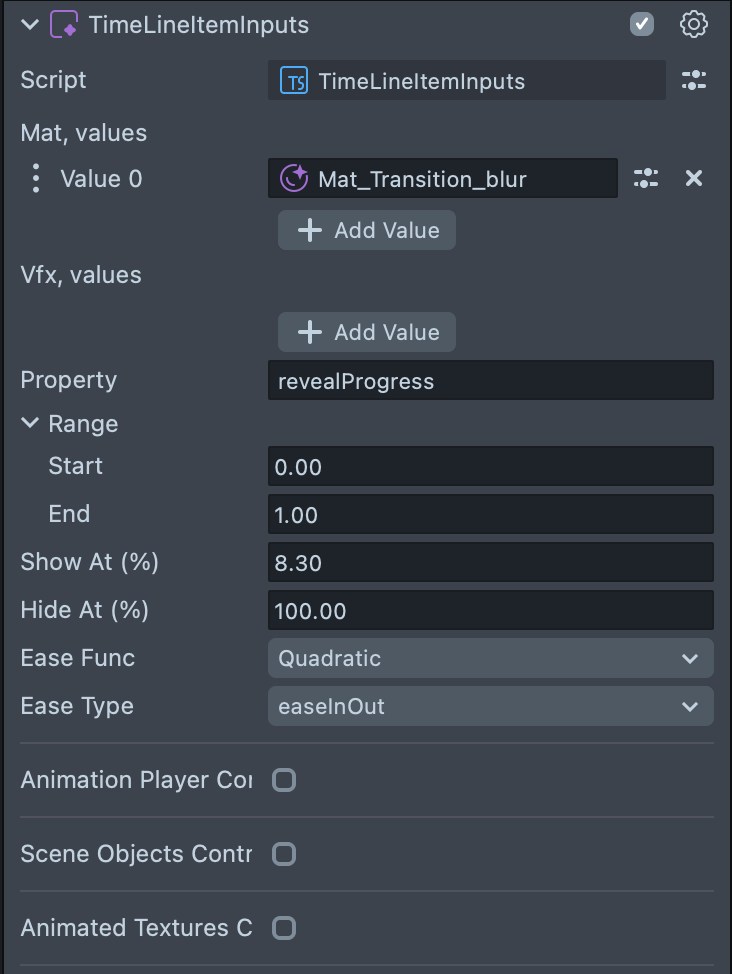Open options for Mat_Transition_blur value
Screen dimensions: 732x974
coord(646,179)
